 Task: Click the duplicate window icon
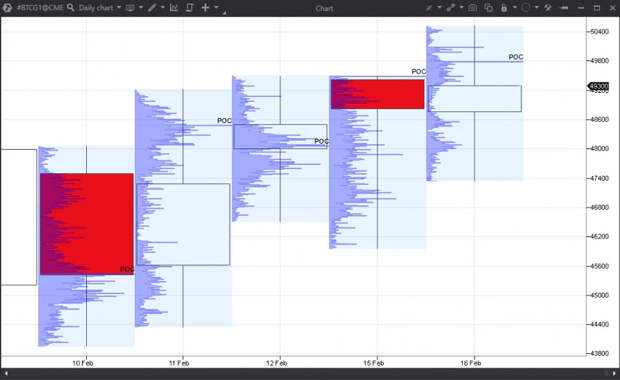point(489,8)
